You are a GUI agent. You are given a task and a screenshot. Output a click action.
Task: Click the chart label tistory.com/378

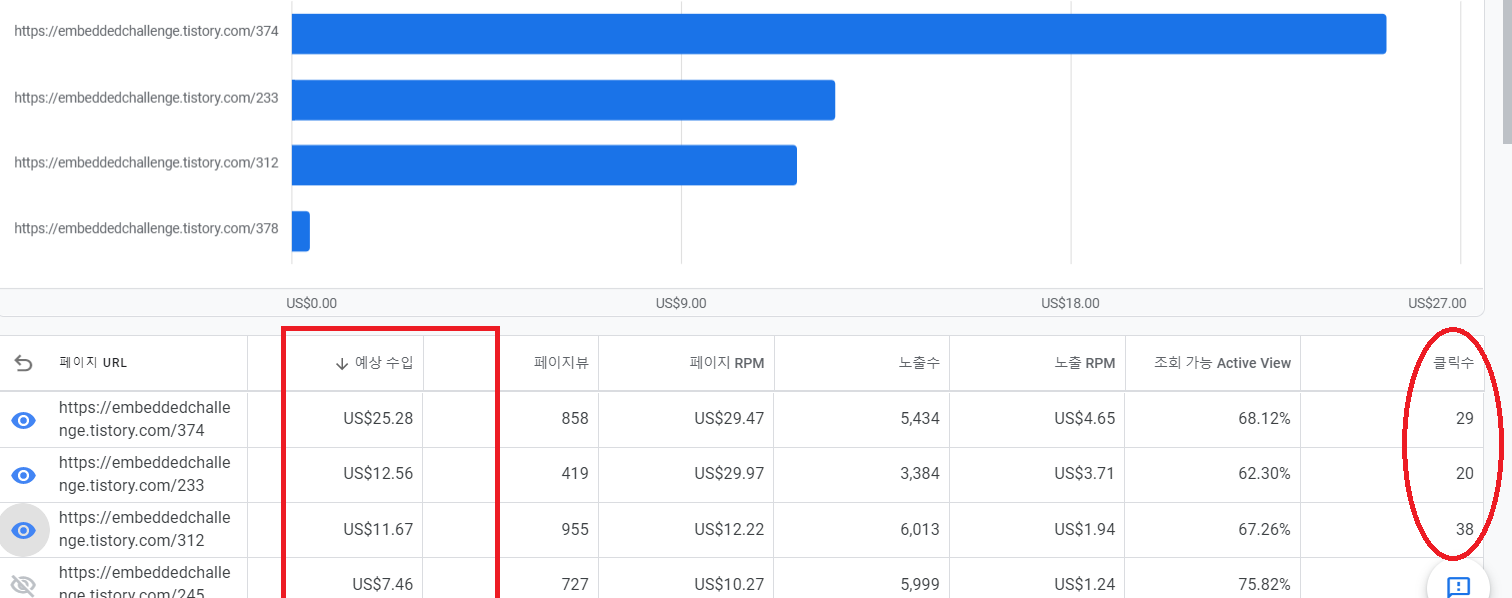[x=146, y=229]
